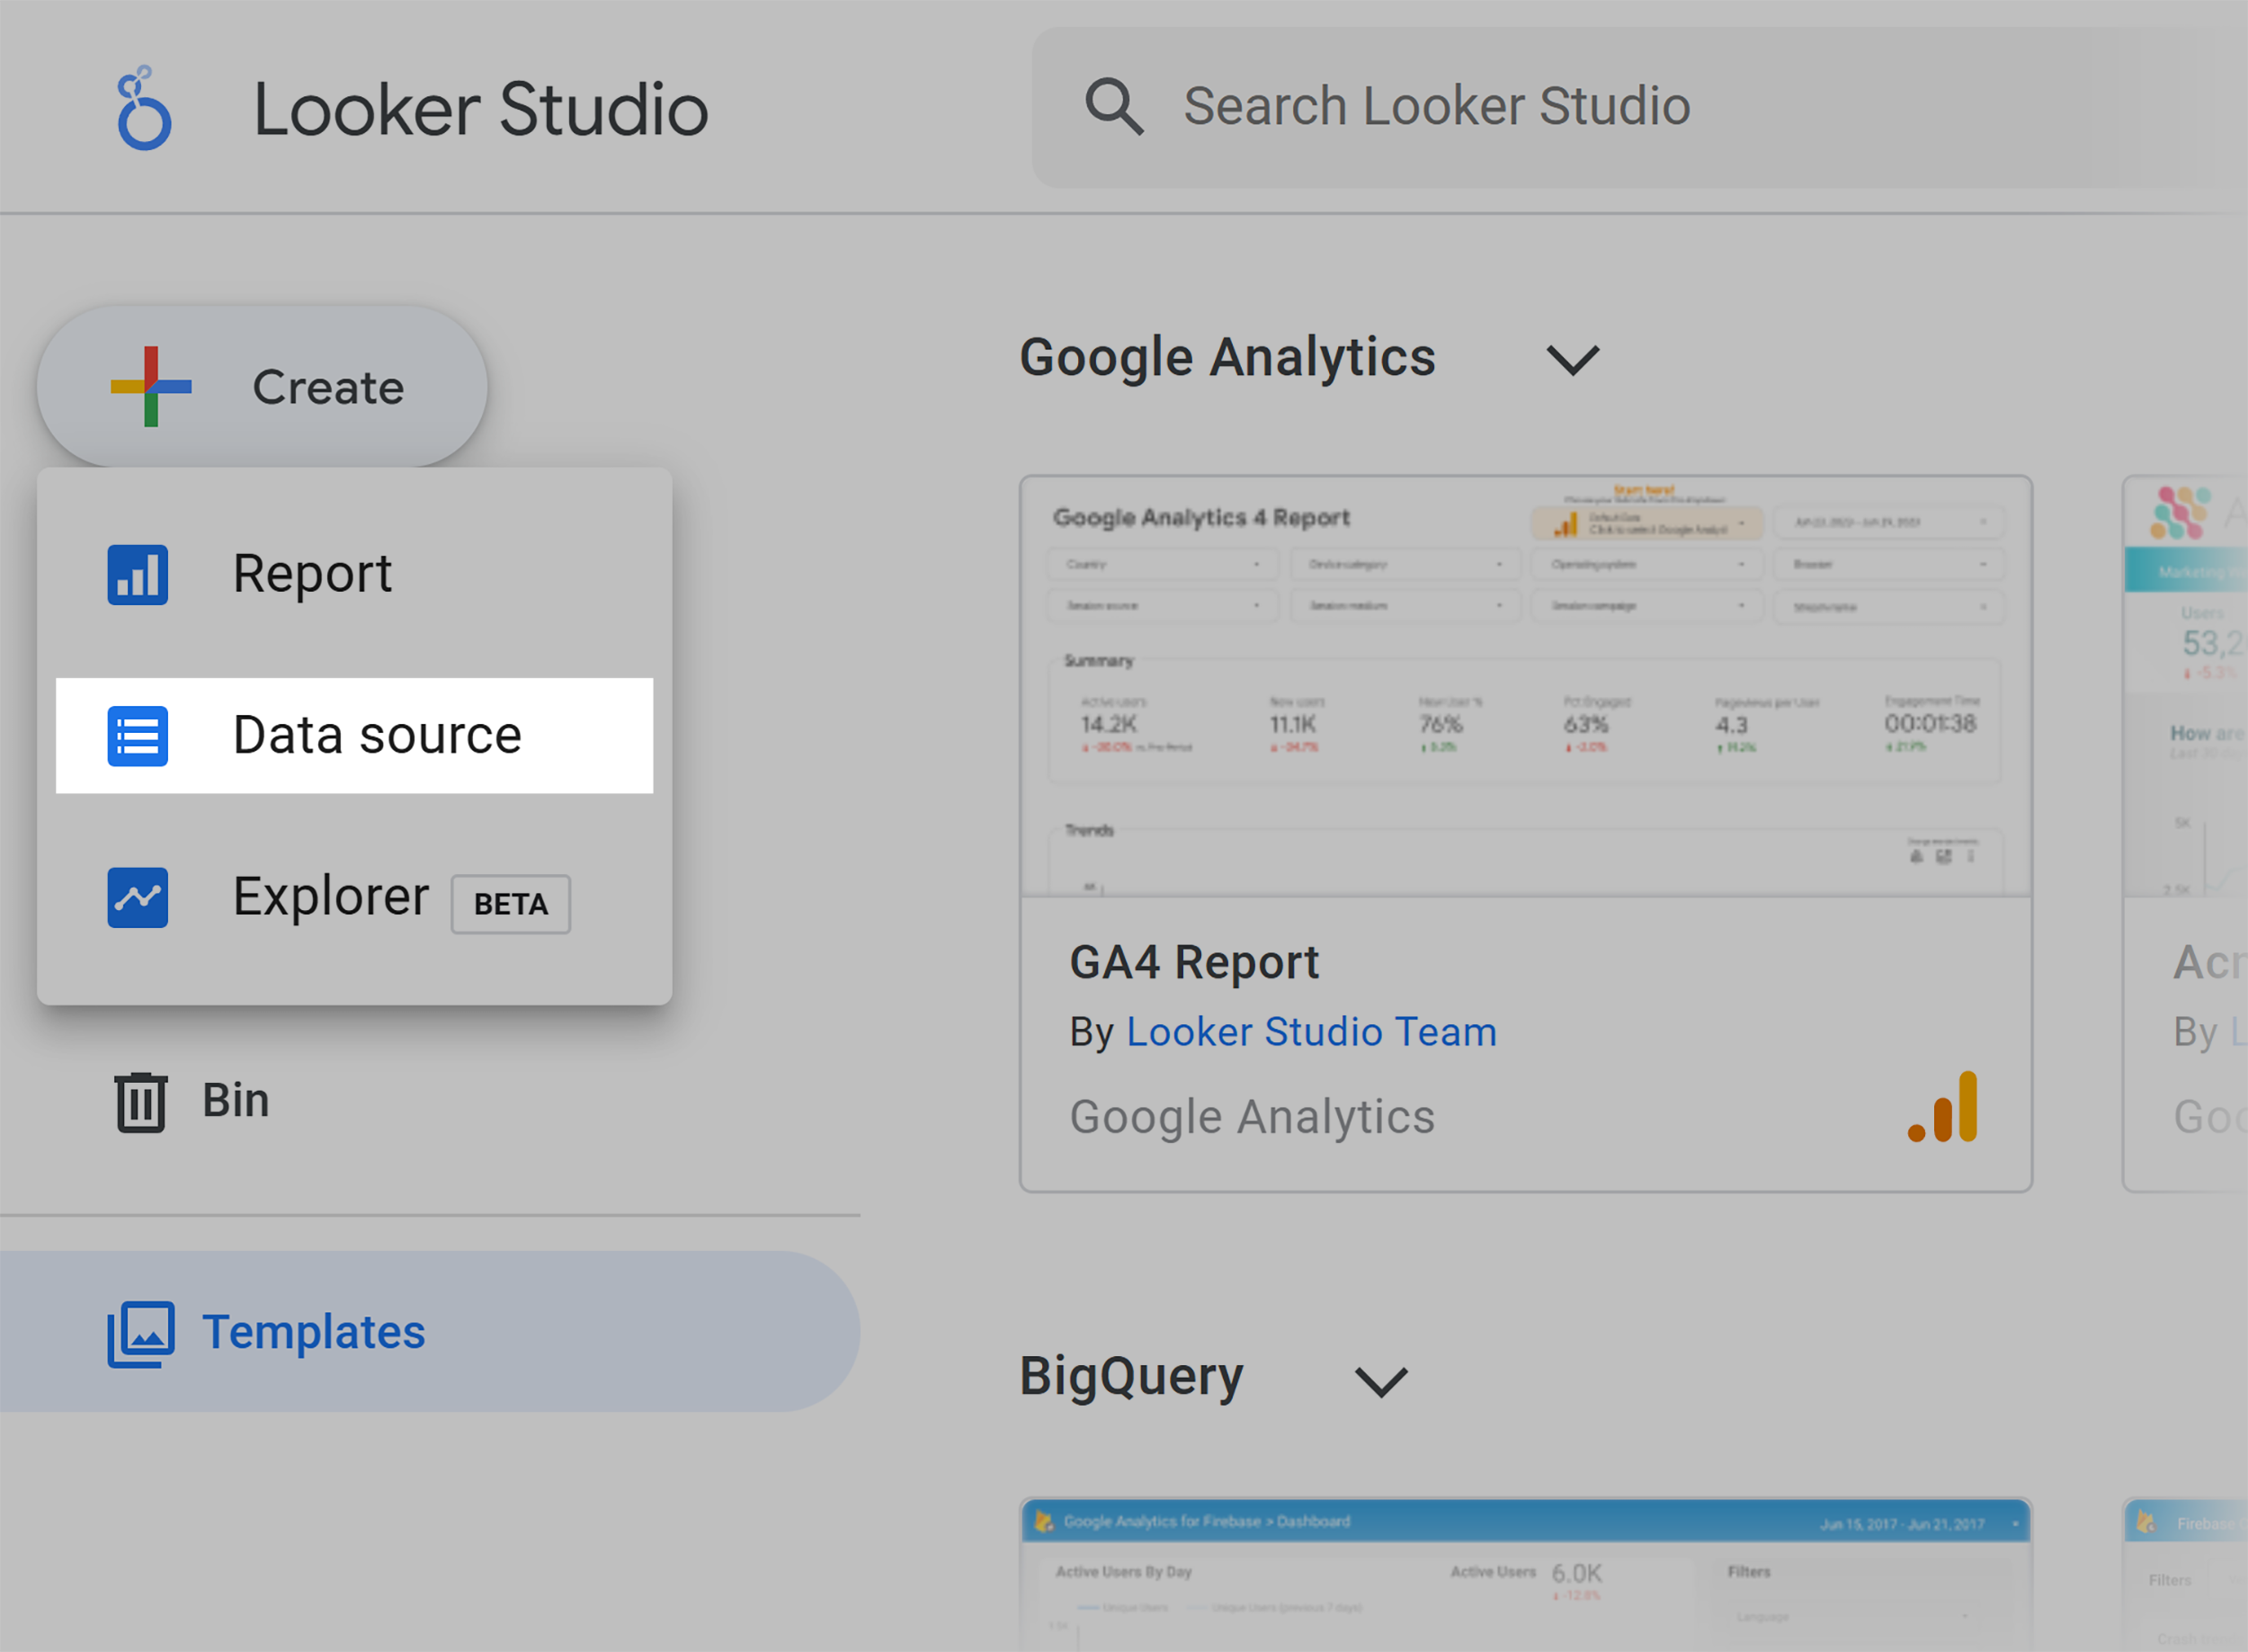This screenshot has height=1652, width=2248.
Task: Click the Looker Studio logo icon
Action: 144,108
